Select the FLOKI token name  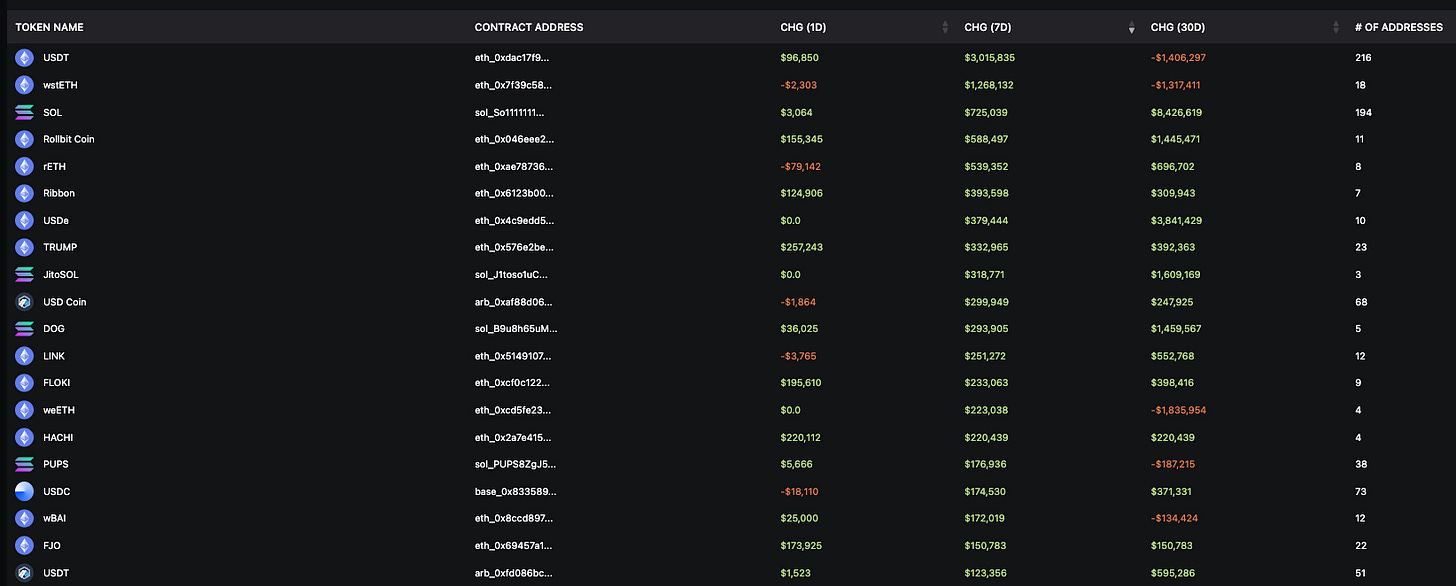tap(57, 383)
